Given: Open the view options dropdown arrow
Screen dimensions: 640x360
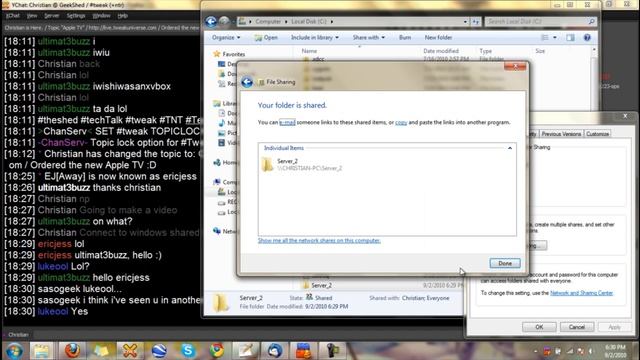Looking at the screenshot, I should click(555, 38).
